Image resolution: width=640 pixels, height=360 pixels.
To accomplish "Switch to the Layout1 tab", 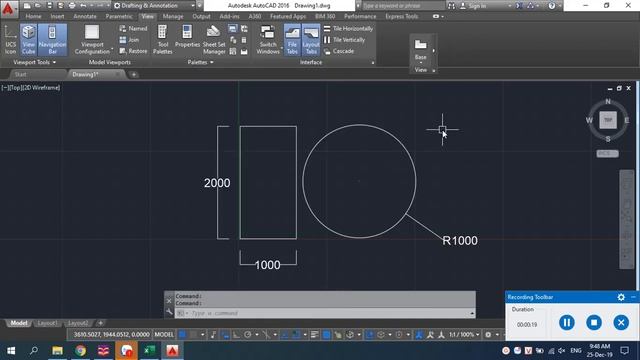I will tap(47, 323).
